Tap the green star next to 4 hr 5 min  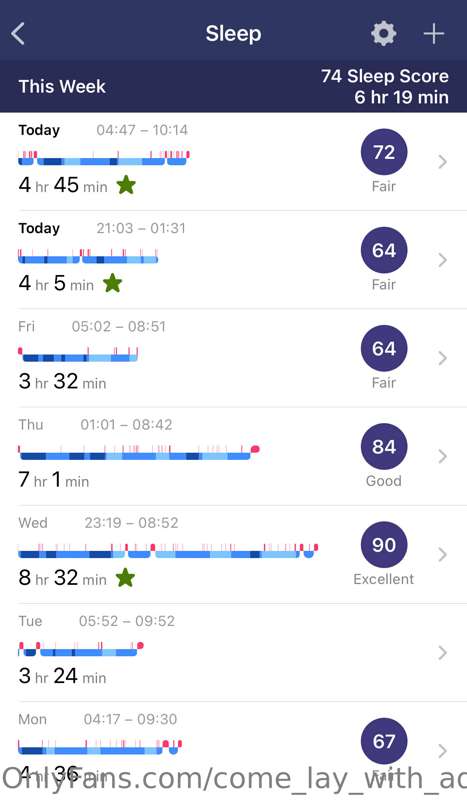click(x=112, y=283)
